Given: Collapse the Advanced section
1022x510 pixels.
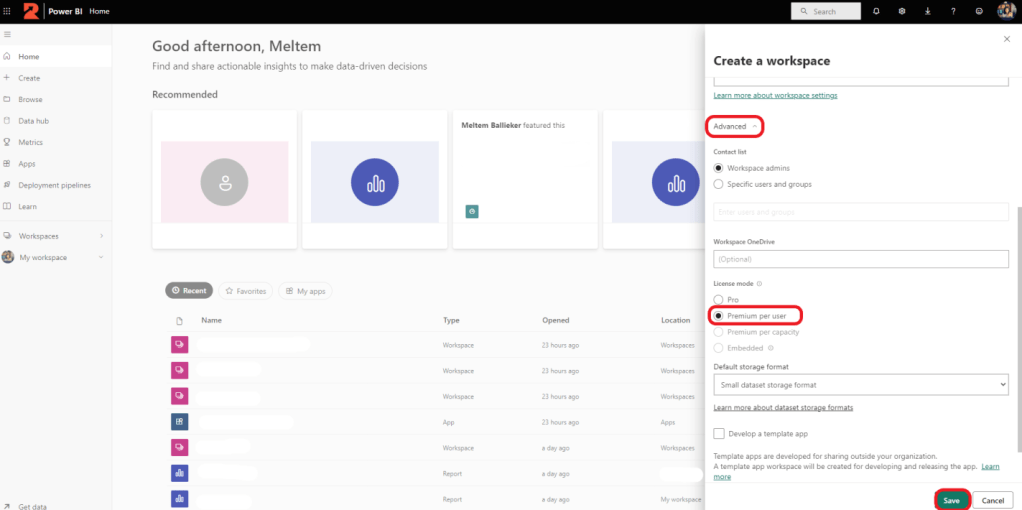Looking at the screenshot, I should tap(735, 126).
